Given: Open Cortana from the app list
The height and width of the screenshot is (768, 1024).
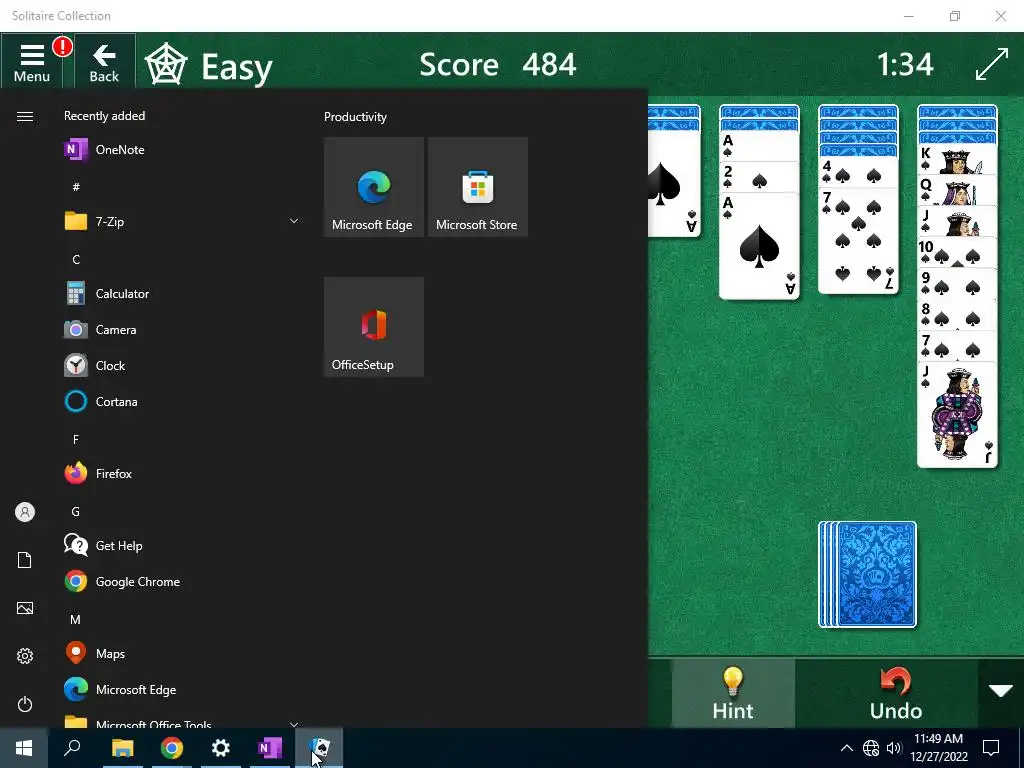Looking at the screenshot, I should (182, 402).
